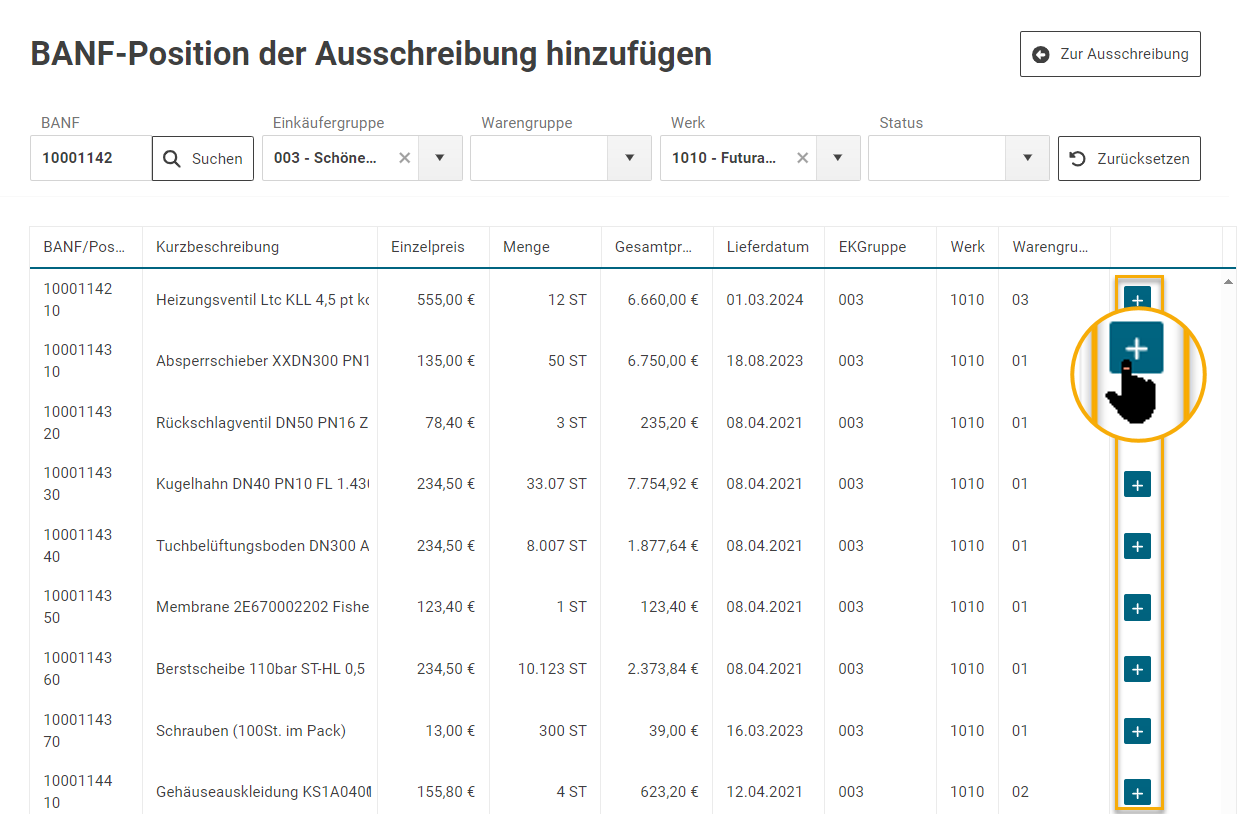Clear the Einkäufergruppe selection with X
This screenshot has height=814, width=1242.
tap(404, 158)
